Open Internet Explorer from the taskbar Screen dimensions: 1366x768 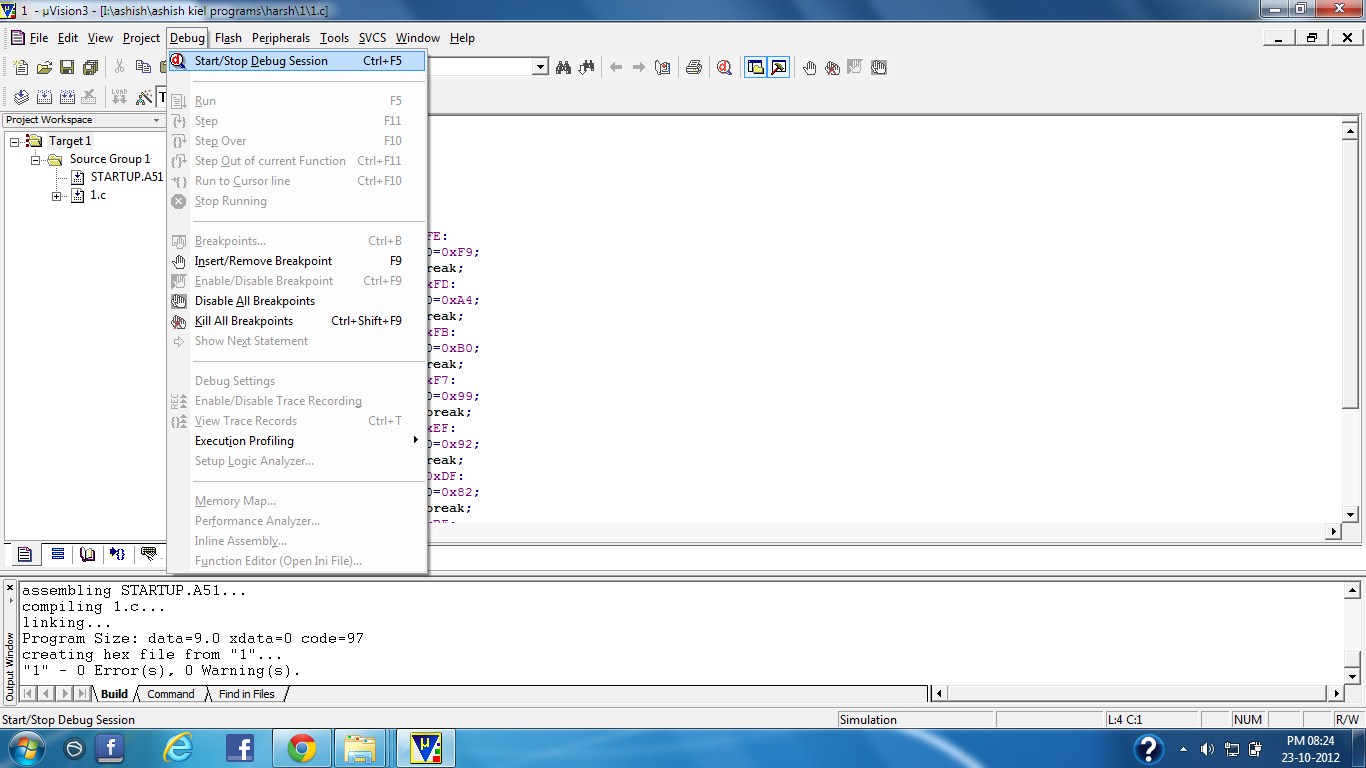pyautogui.click(x=179, y=748)
